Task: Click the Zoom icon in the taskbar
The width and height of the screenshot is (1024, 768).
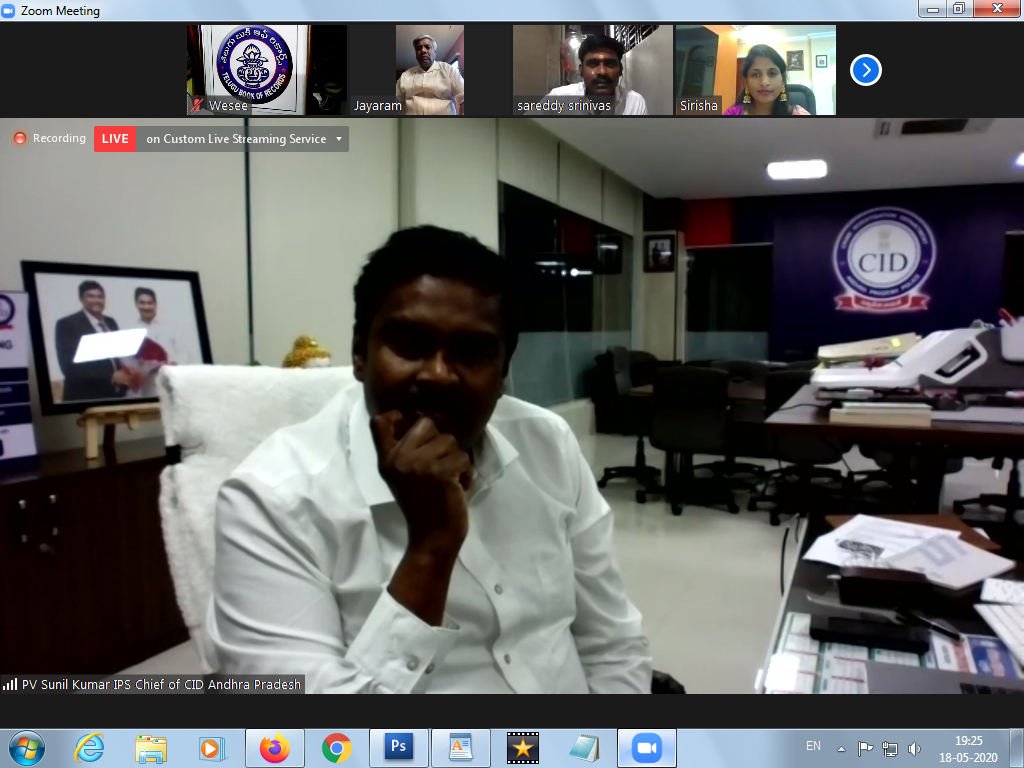Action: pyautogui.click(x=646, y=747)
